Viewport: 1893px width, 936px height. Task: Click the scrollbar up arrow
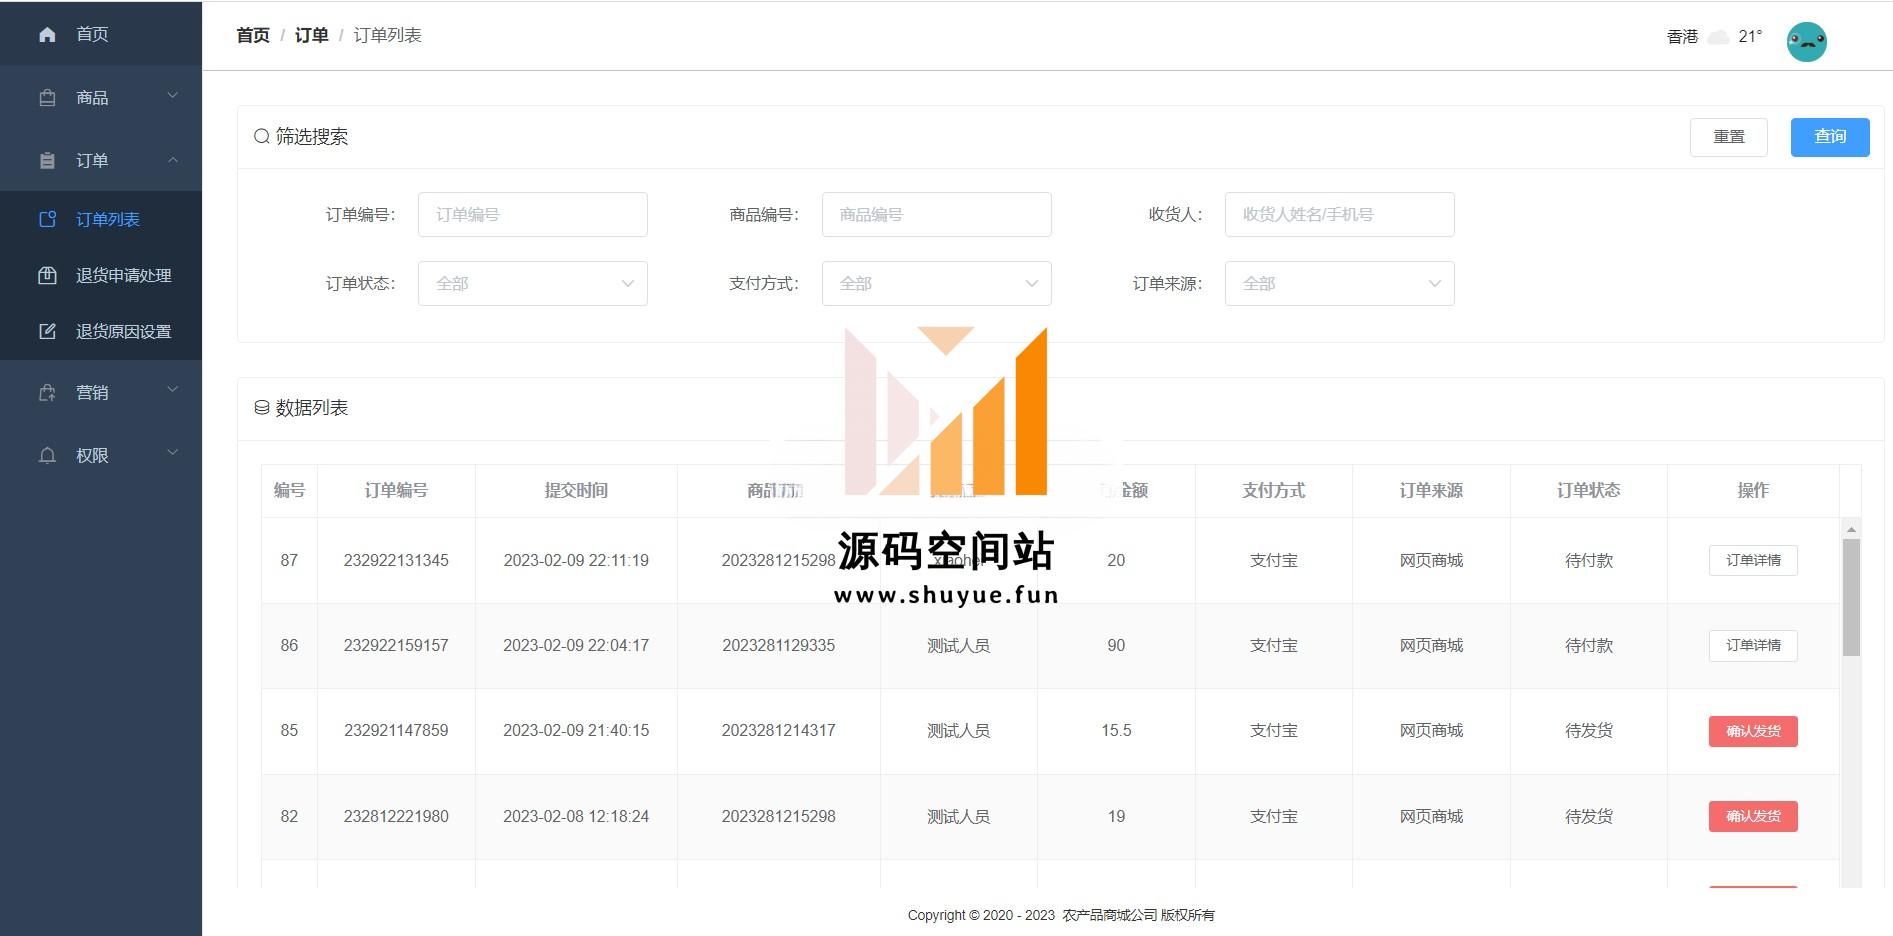1851,529
